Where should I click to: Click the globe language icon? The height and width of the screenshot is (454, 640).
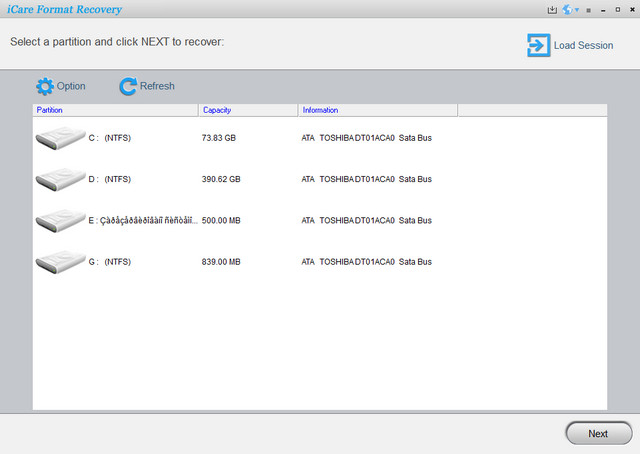tap(566, 10)
